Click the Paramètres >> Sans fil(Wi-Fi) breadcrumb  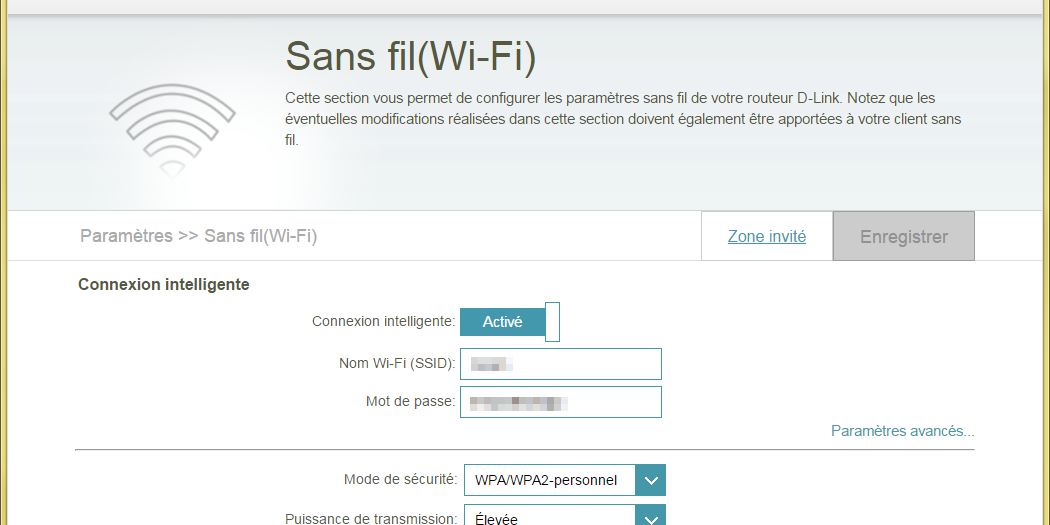[198, 237]
